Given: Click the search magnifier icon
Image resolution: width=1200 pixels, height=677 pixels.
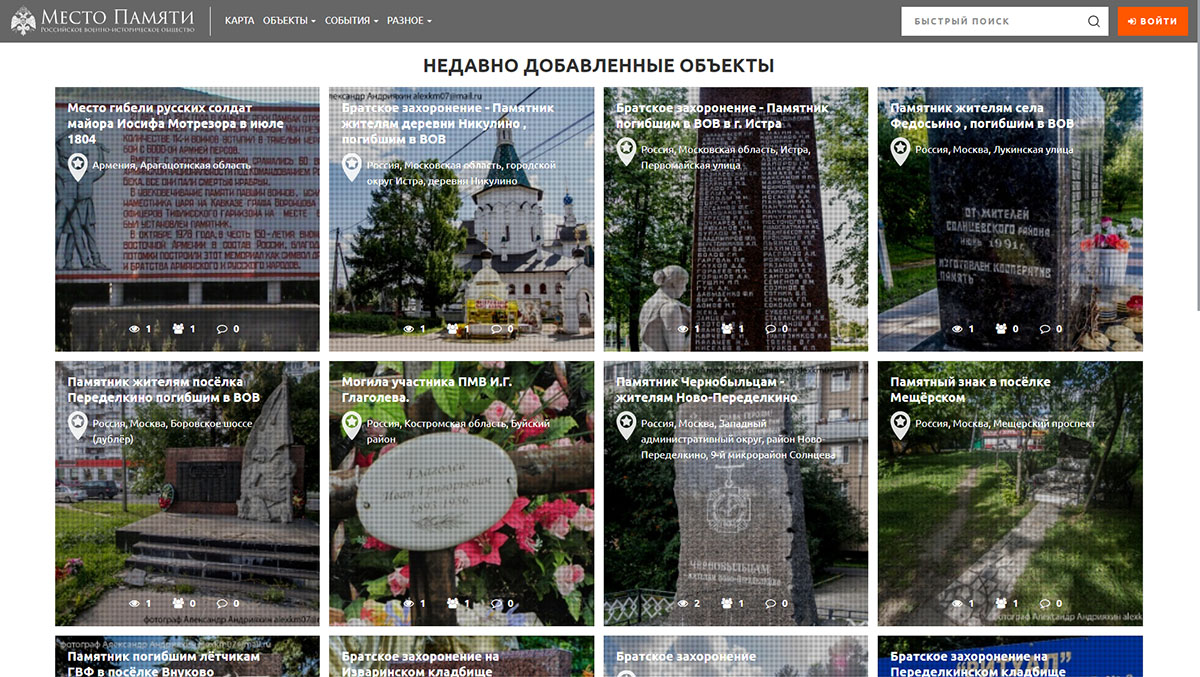Looking at the screenshot, I should pos(1093,21).
